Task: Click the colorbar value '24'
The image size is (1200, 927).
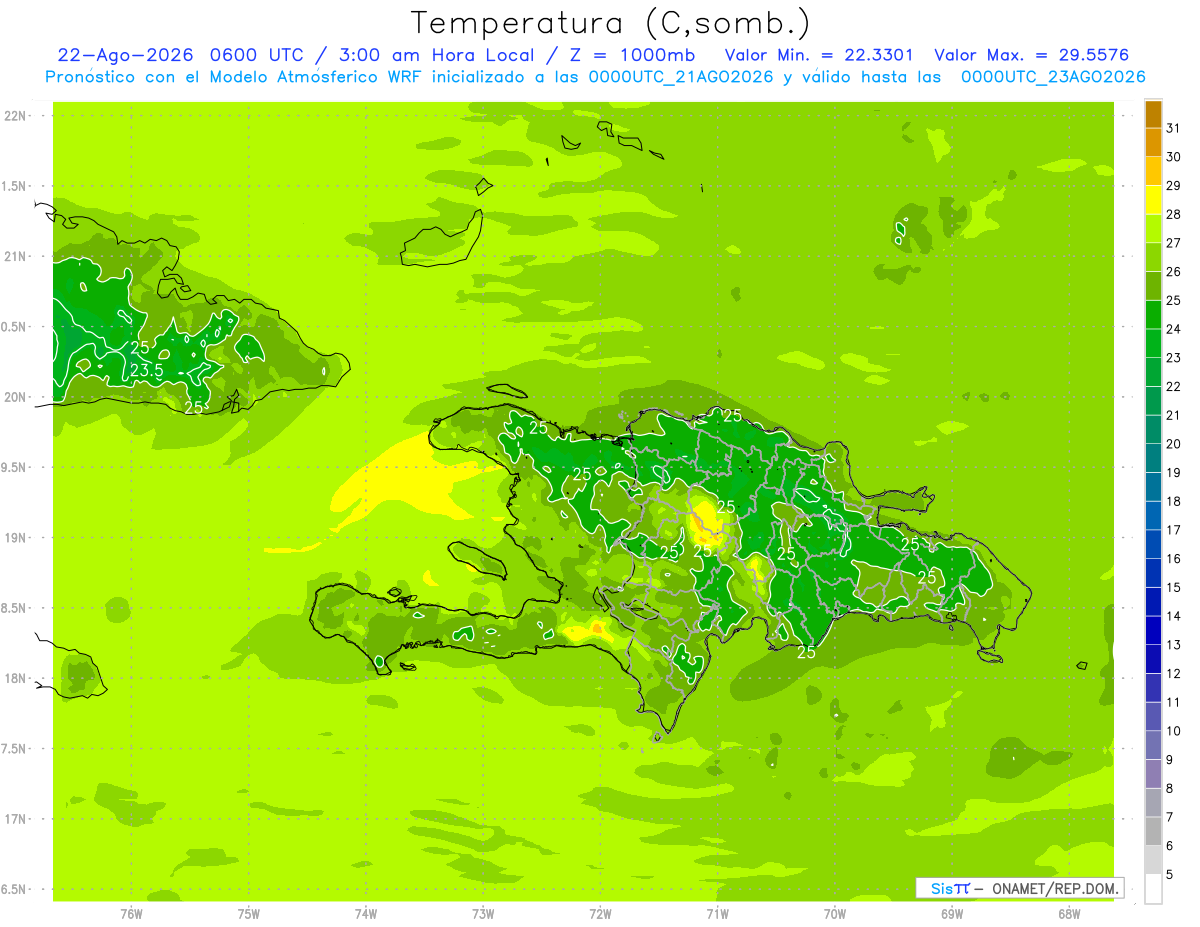Action: coord(1173,329)
